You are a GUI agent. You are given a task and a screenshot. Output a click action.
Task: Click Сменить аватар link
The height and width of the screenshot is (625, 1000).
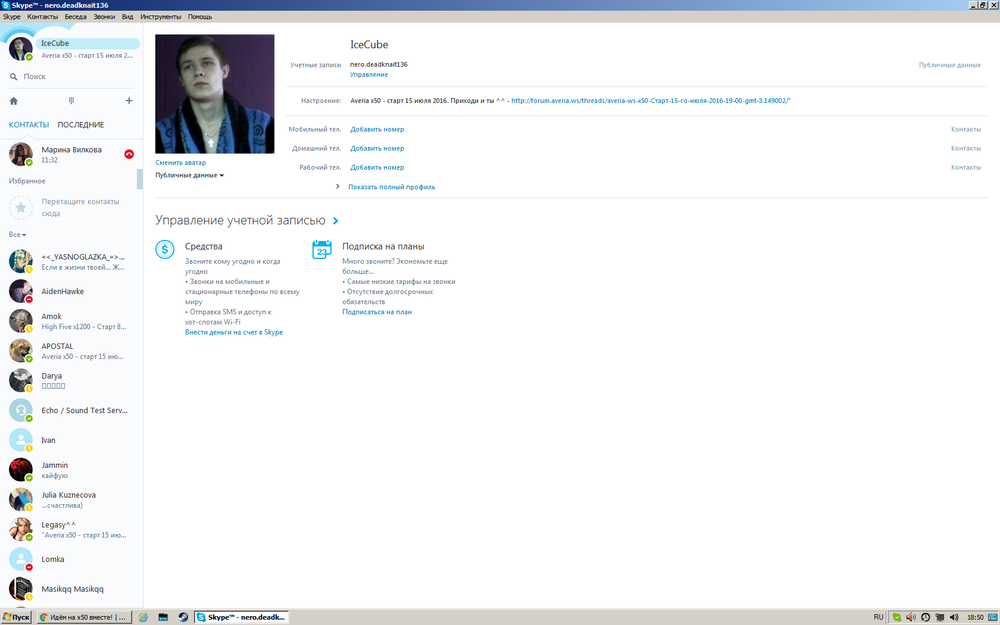click(180, 162)
